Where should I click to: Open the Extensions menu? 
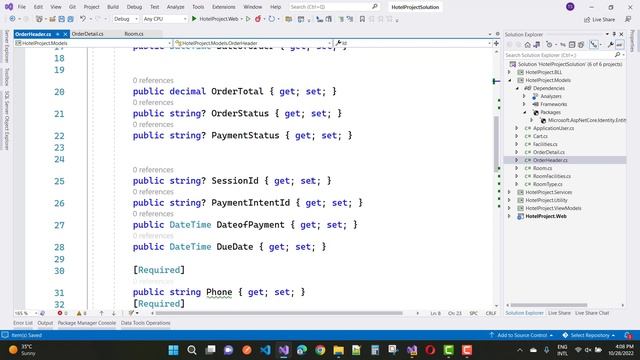pos(224,7)
